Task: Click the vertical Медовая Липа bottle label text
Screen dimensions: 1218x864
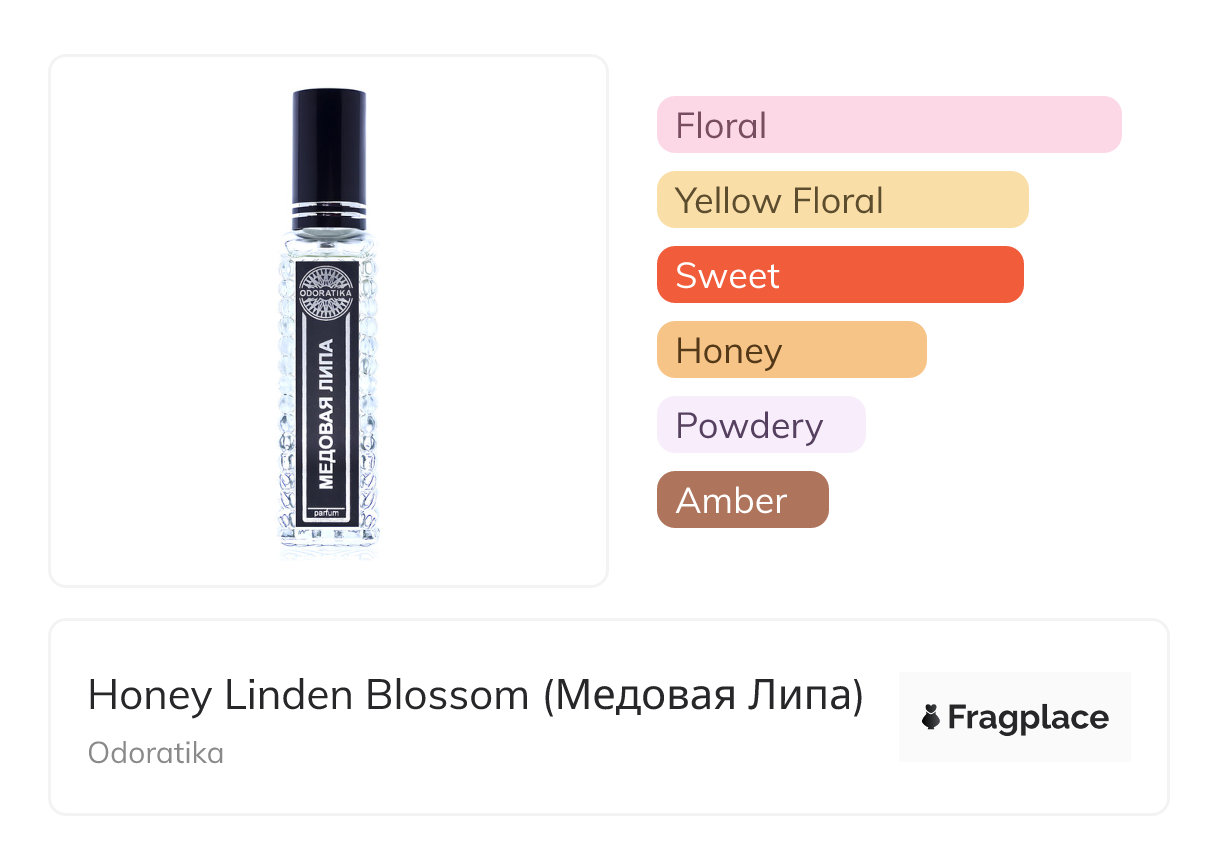Action: 328,414
